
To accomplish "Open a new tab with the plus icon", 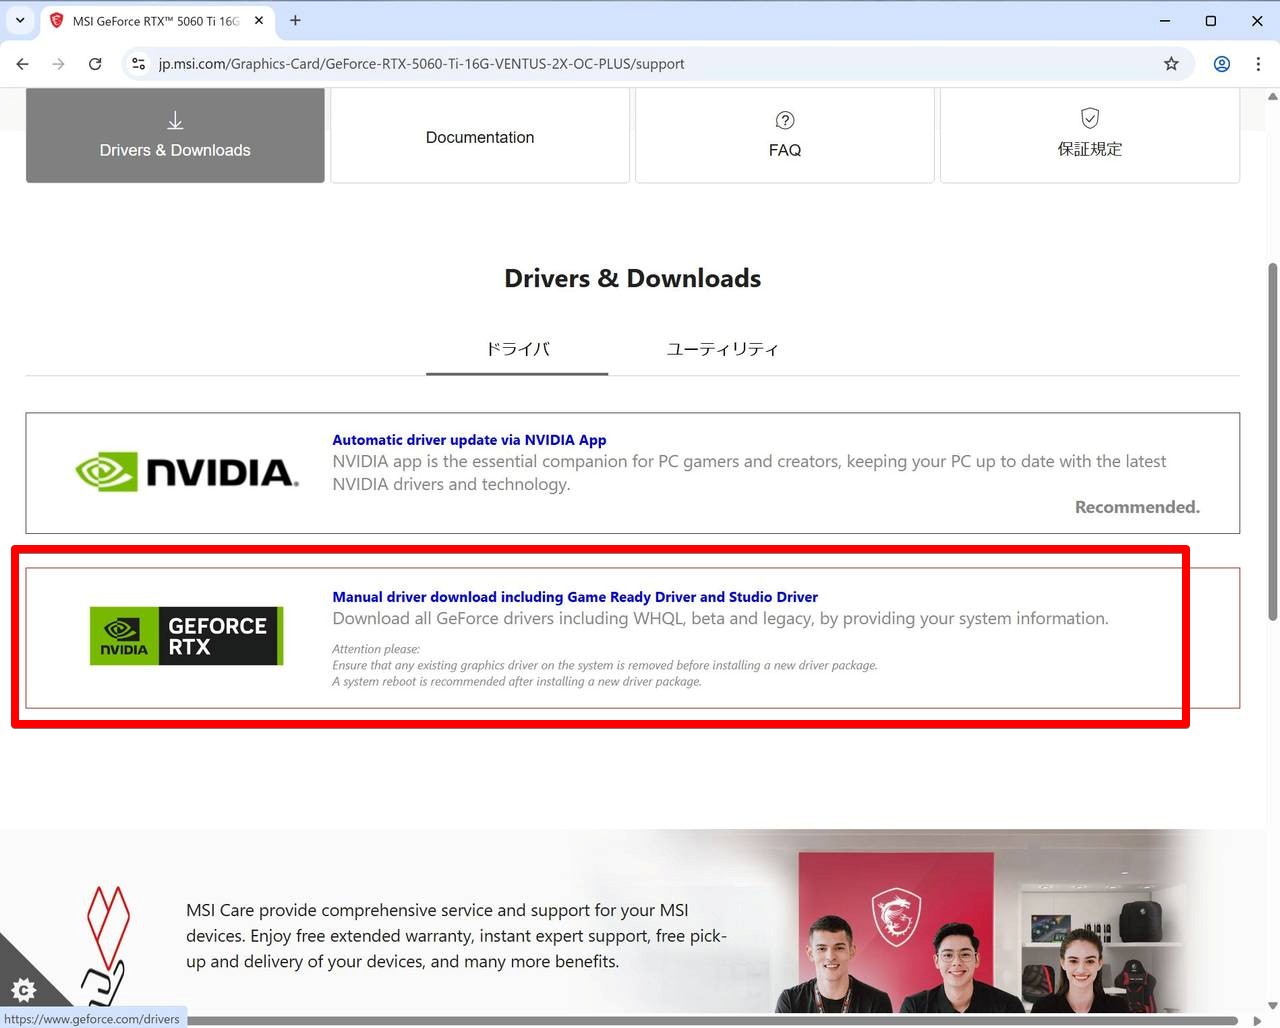I will point(295,20).
